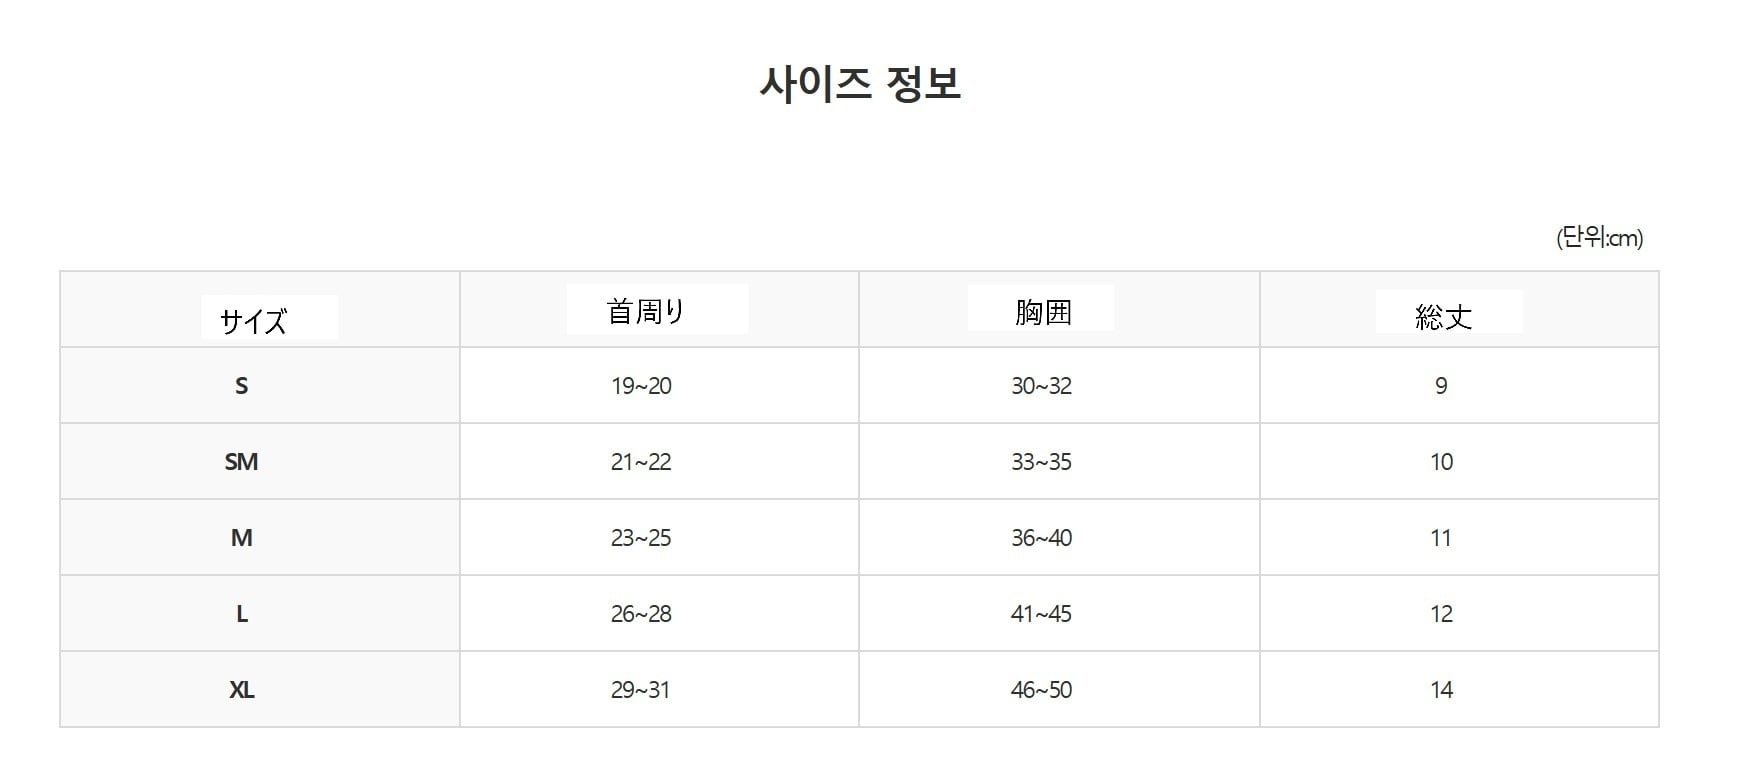Click total length 9 cell
Screen dimensions: 1744x780
pyautogui.click(x=1459, y=386)
